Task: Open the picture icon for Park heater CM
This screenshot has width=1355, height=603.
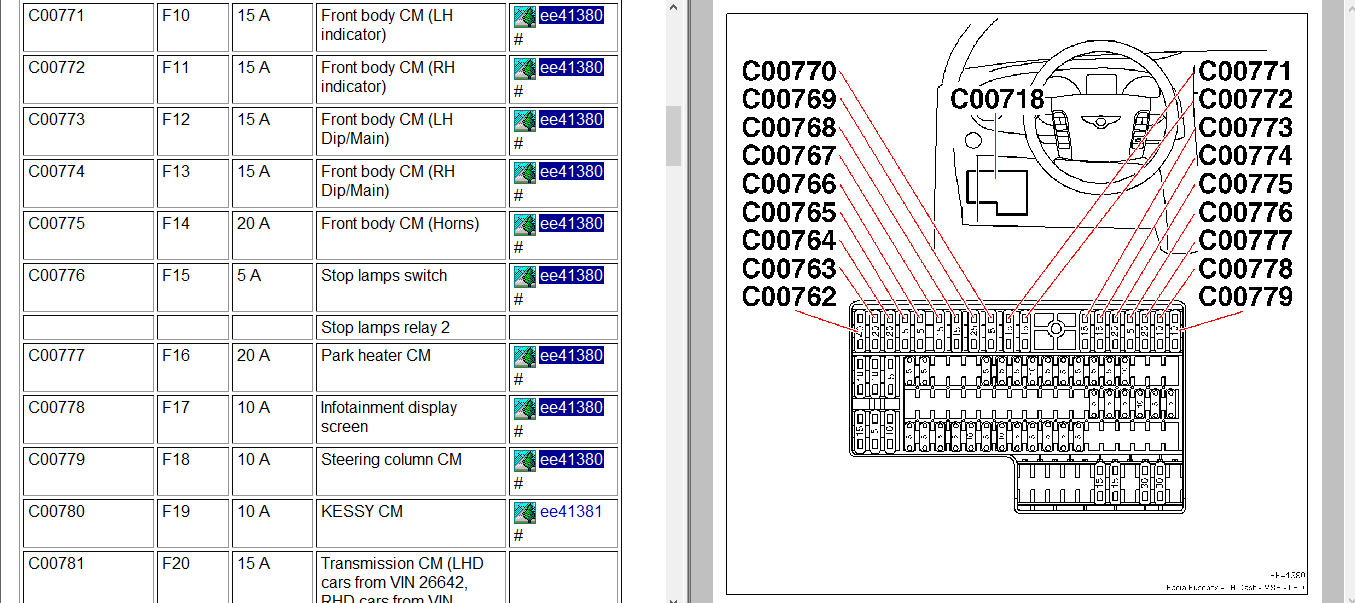Action: (x=525, y=356)
